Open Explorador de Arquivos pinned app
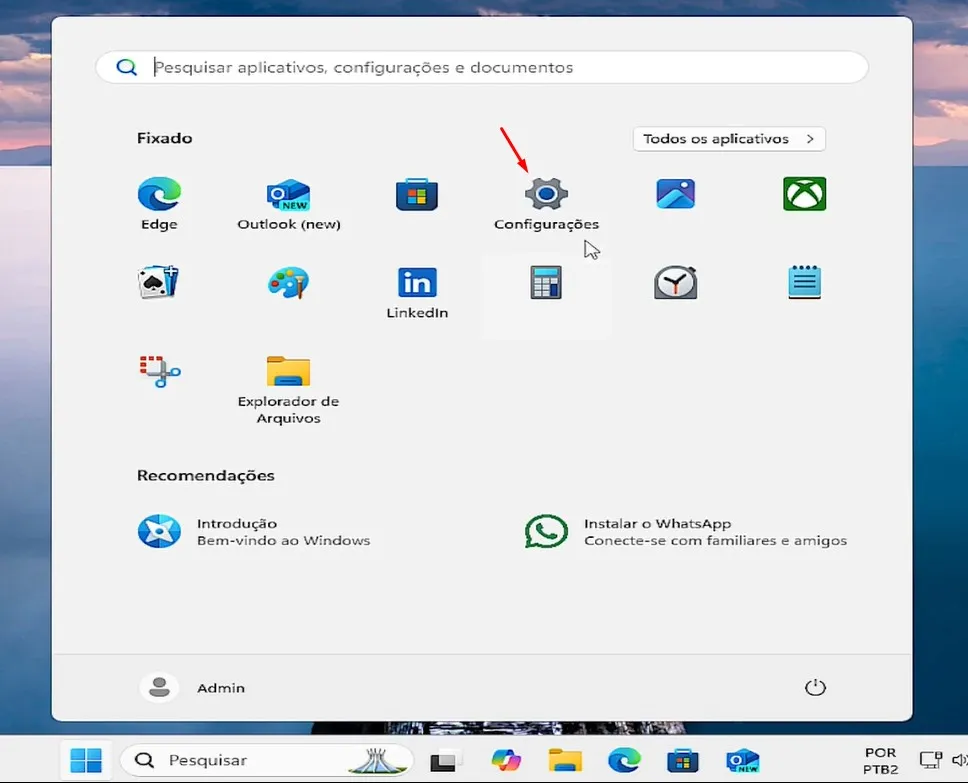 click(x=288, y=371)
